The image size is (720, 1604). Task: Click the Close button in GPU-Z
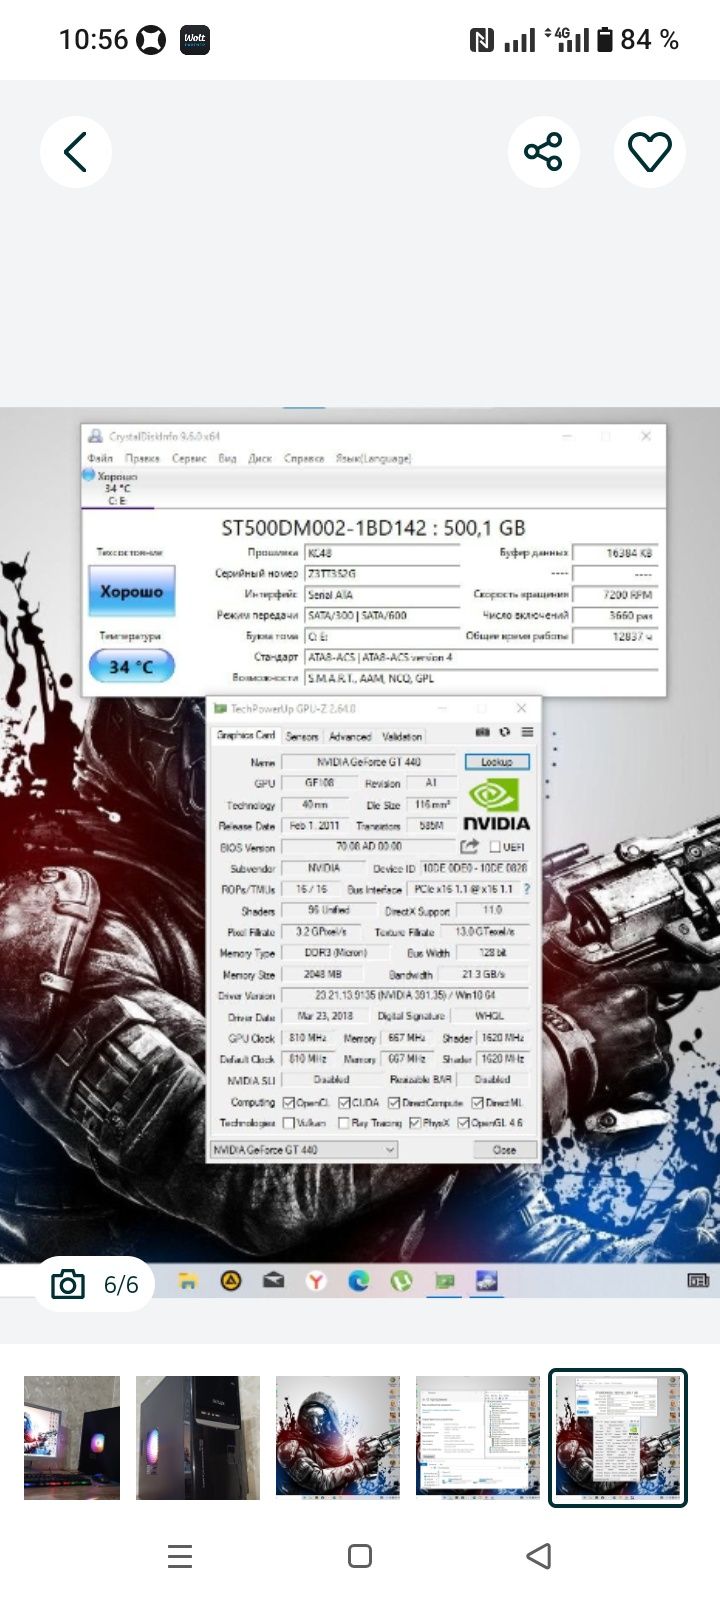(504, 1150)
